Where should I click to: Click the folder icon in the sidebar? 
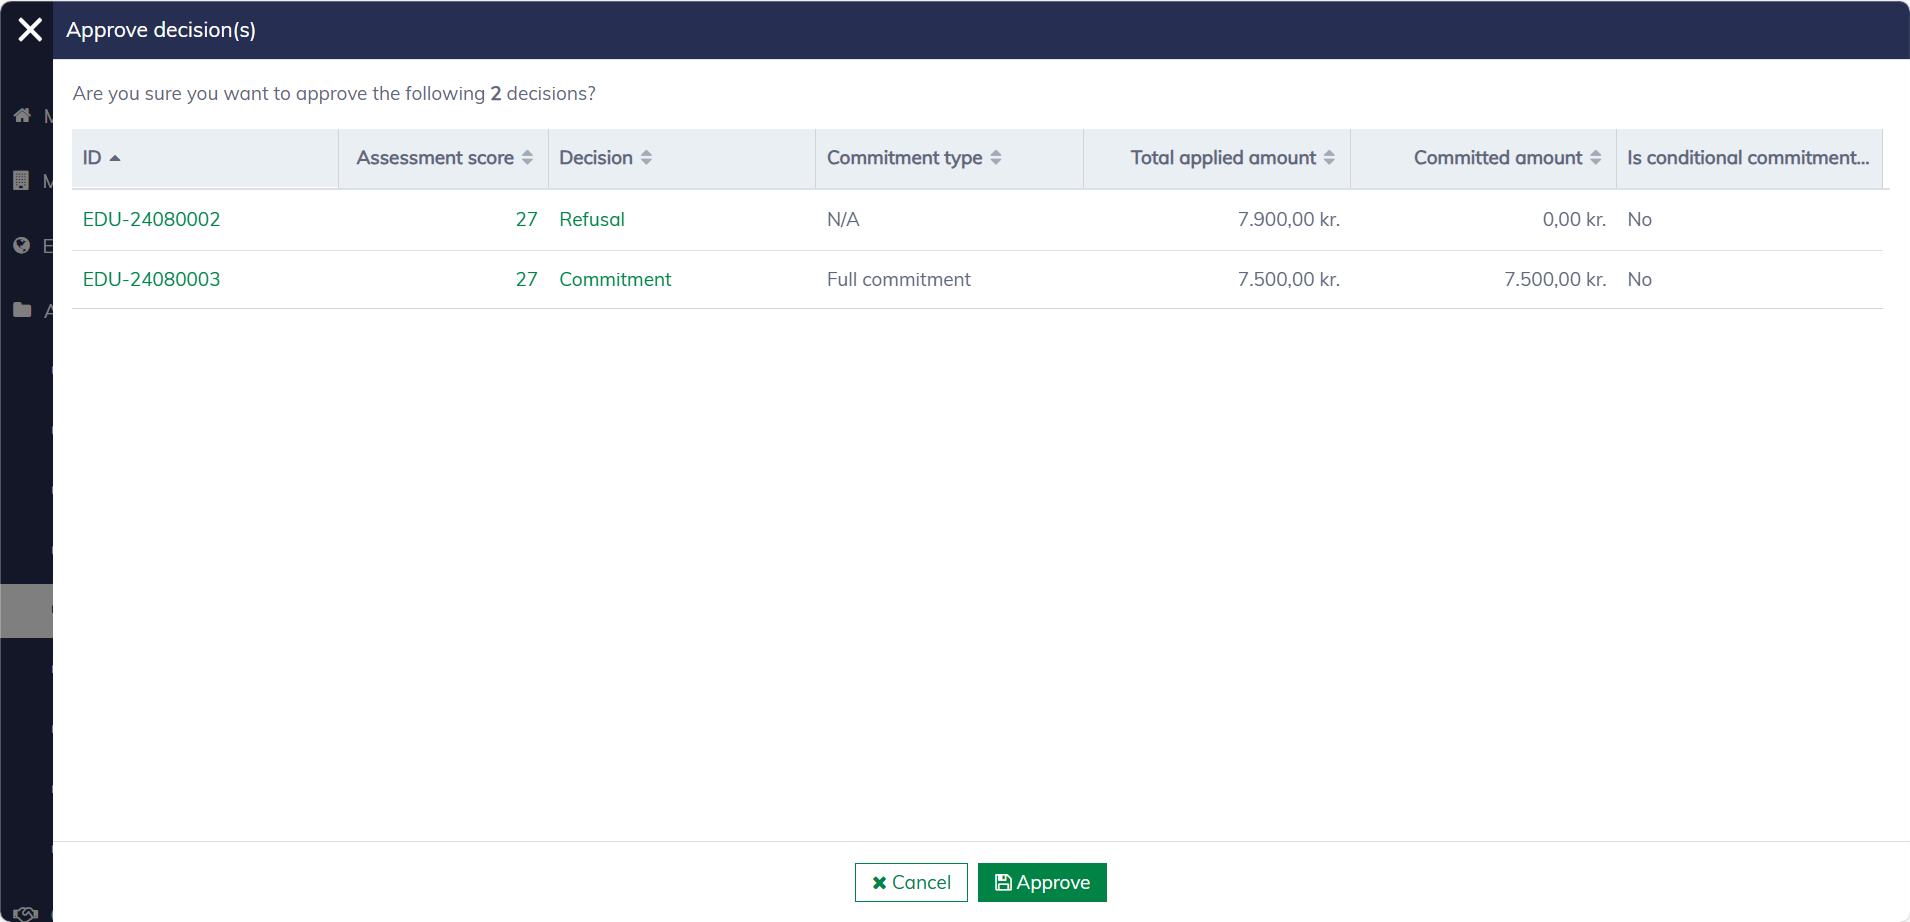pos(22,310)
